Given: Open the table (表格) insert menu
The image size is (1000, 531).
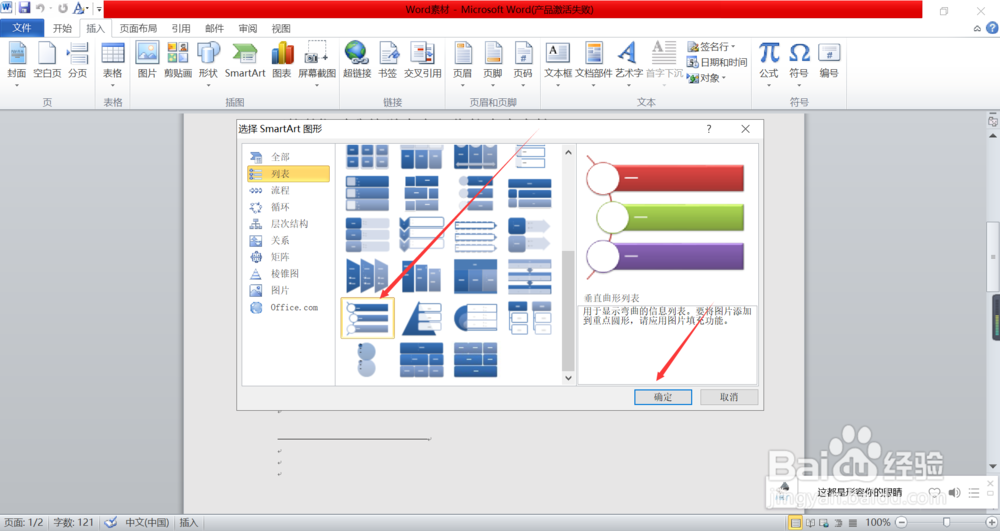Looking at the screenshot, I should pos(113,62).
